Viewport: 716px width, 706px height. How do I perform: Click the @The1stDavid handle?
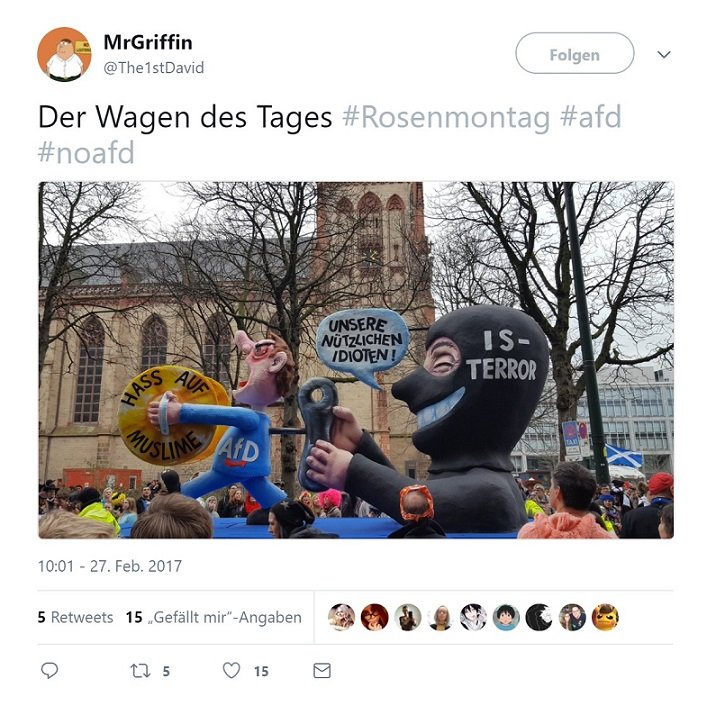154,68
